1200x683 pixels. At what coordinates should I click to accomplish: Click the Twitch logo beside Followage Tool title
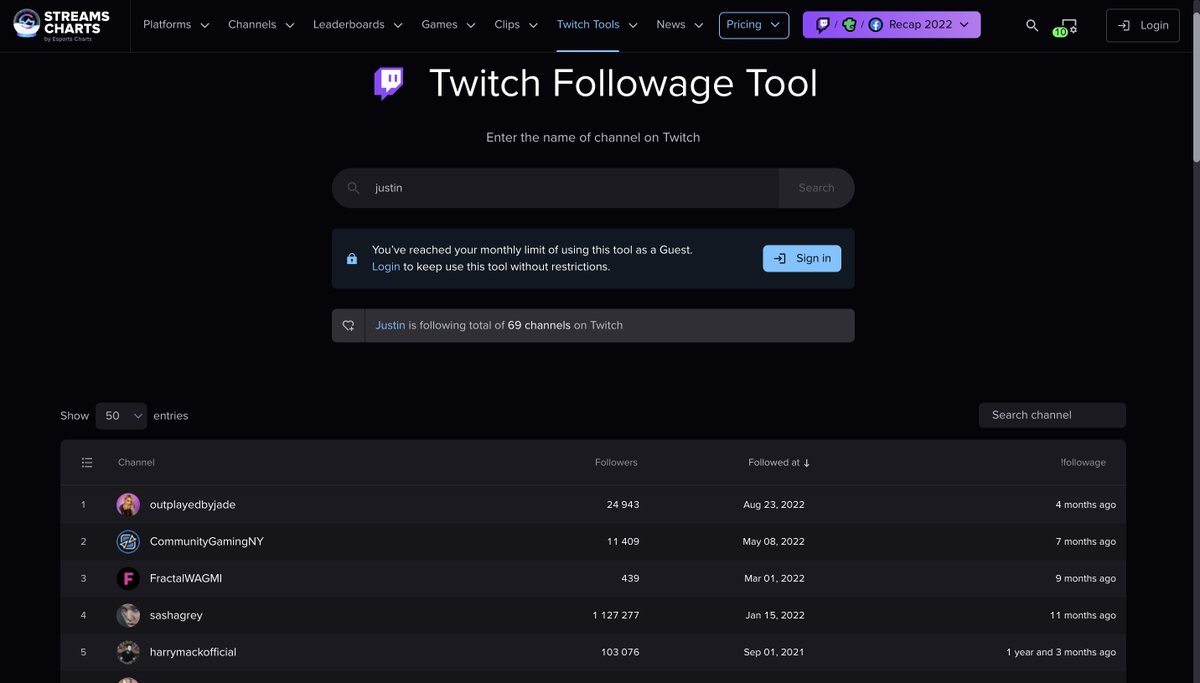(388, 84)
